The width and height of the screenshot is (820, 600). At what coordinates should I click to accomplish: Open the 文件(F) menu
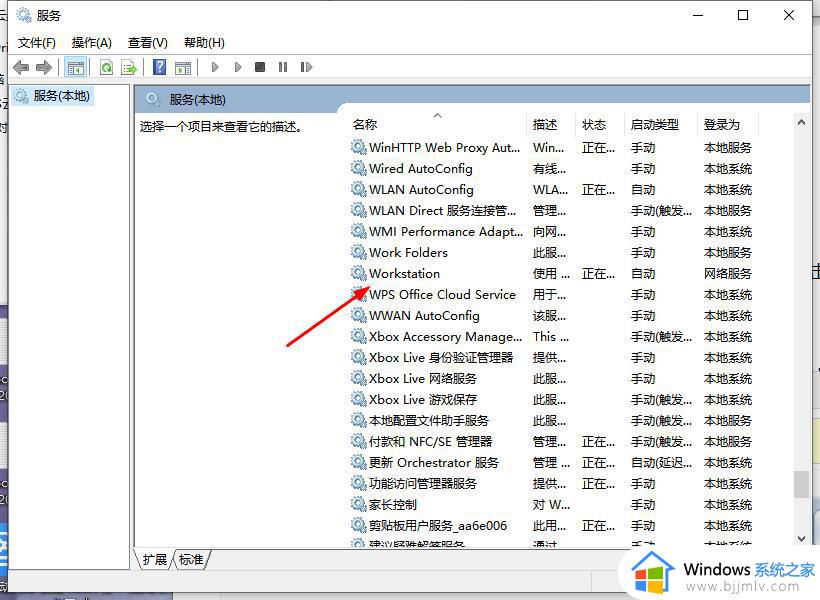[37, 42]
